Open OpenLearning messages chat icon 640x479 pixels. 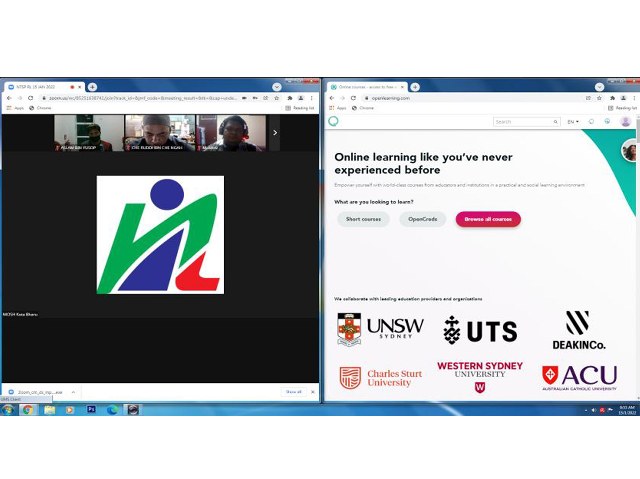[591, 122]
